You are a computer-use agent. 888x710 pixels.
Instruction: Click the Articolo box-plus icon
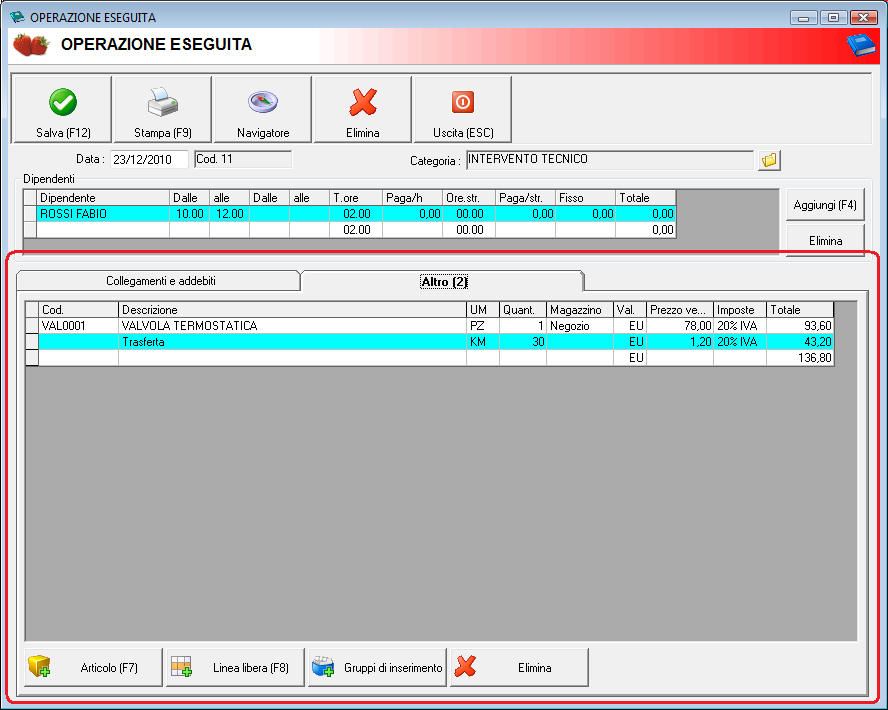(40, 667)
